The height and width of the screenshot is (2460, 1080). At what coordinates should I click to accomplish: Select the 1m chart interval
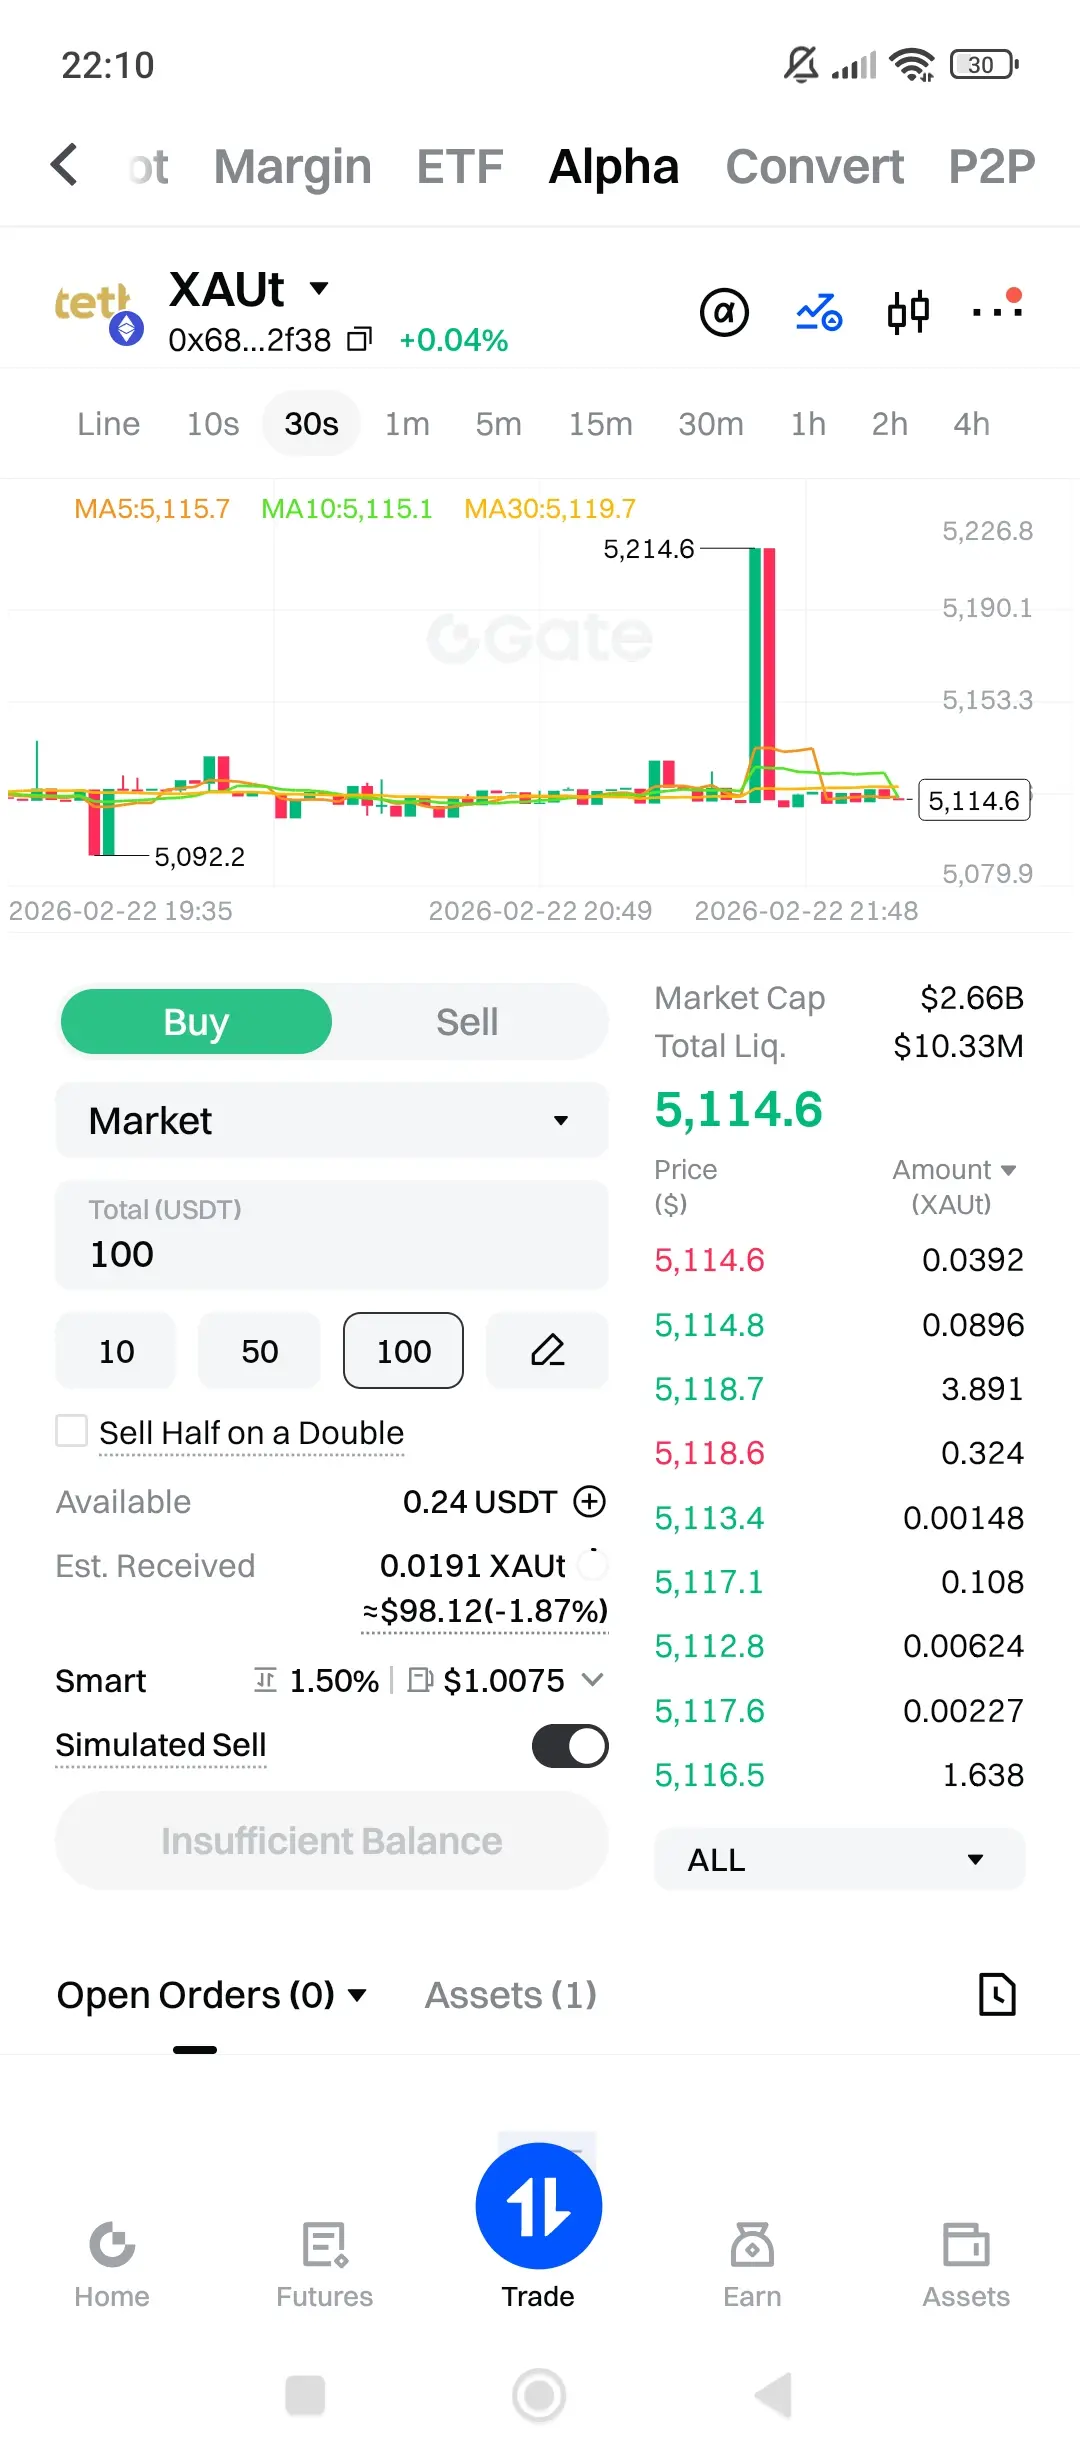[407, 424]
